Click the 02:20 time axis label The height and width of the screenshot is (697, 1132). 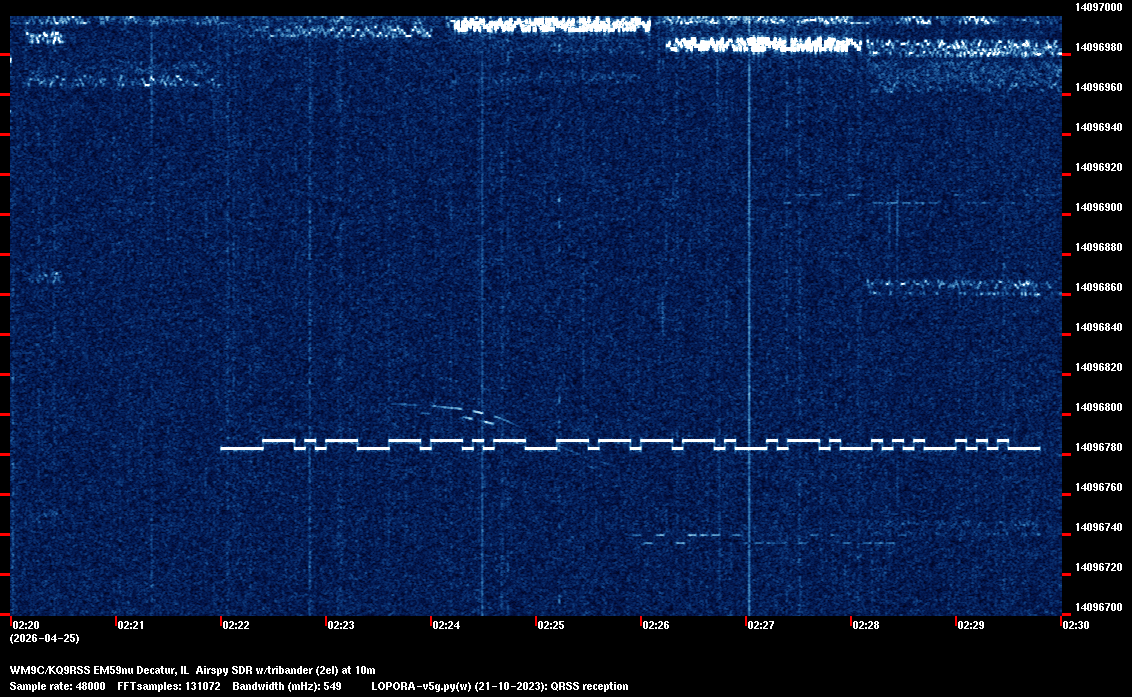(x=26, y=625)
